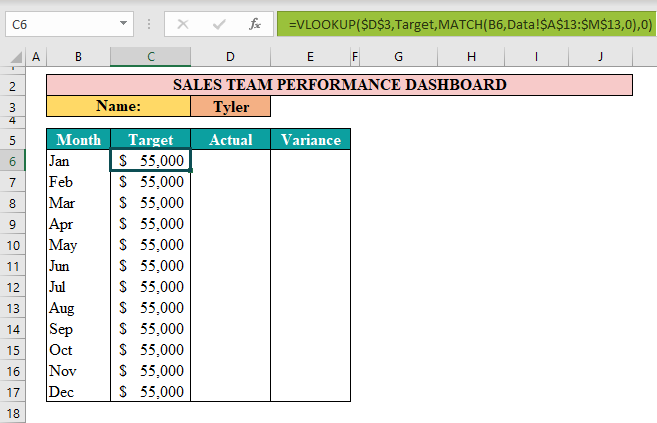Click the Sales Team Performance Dashboard title
Screen dimensions: 657x423
[339, 85]
